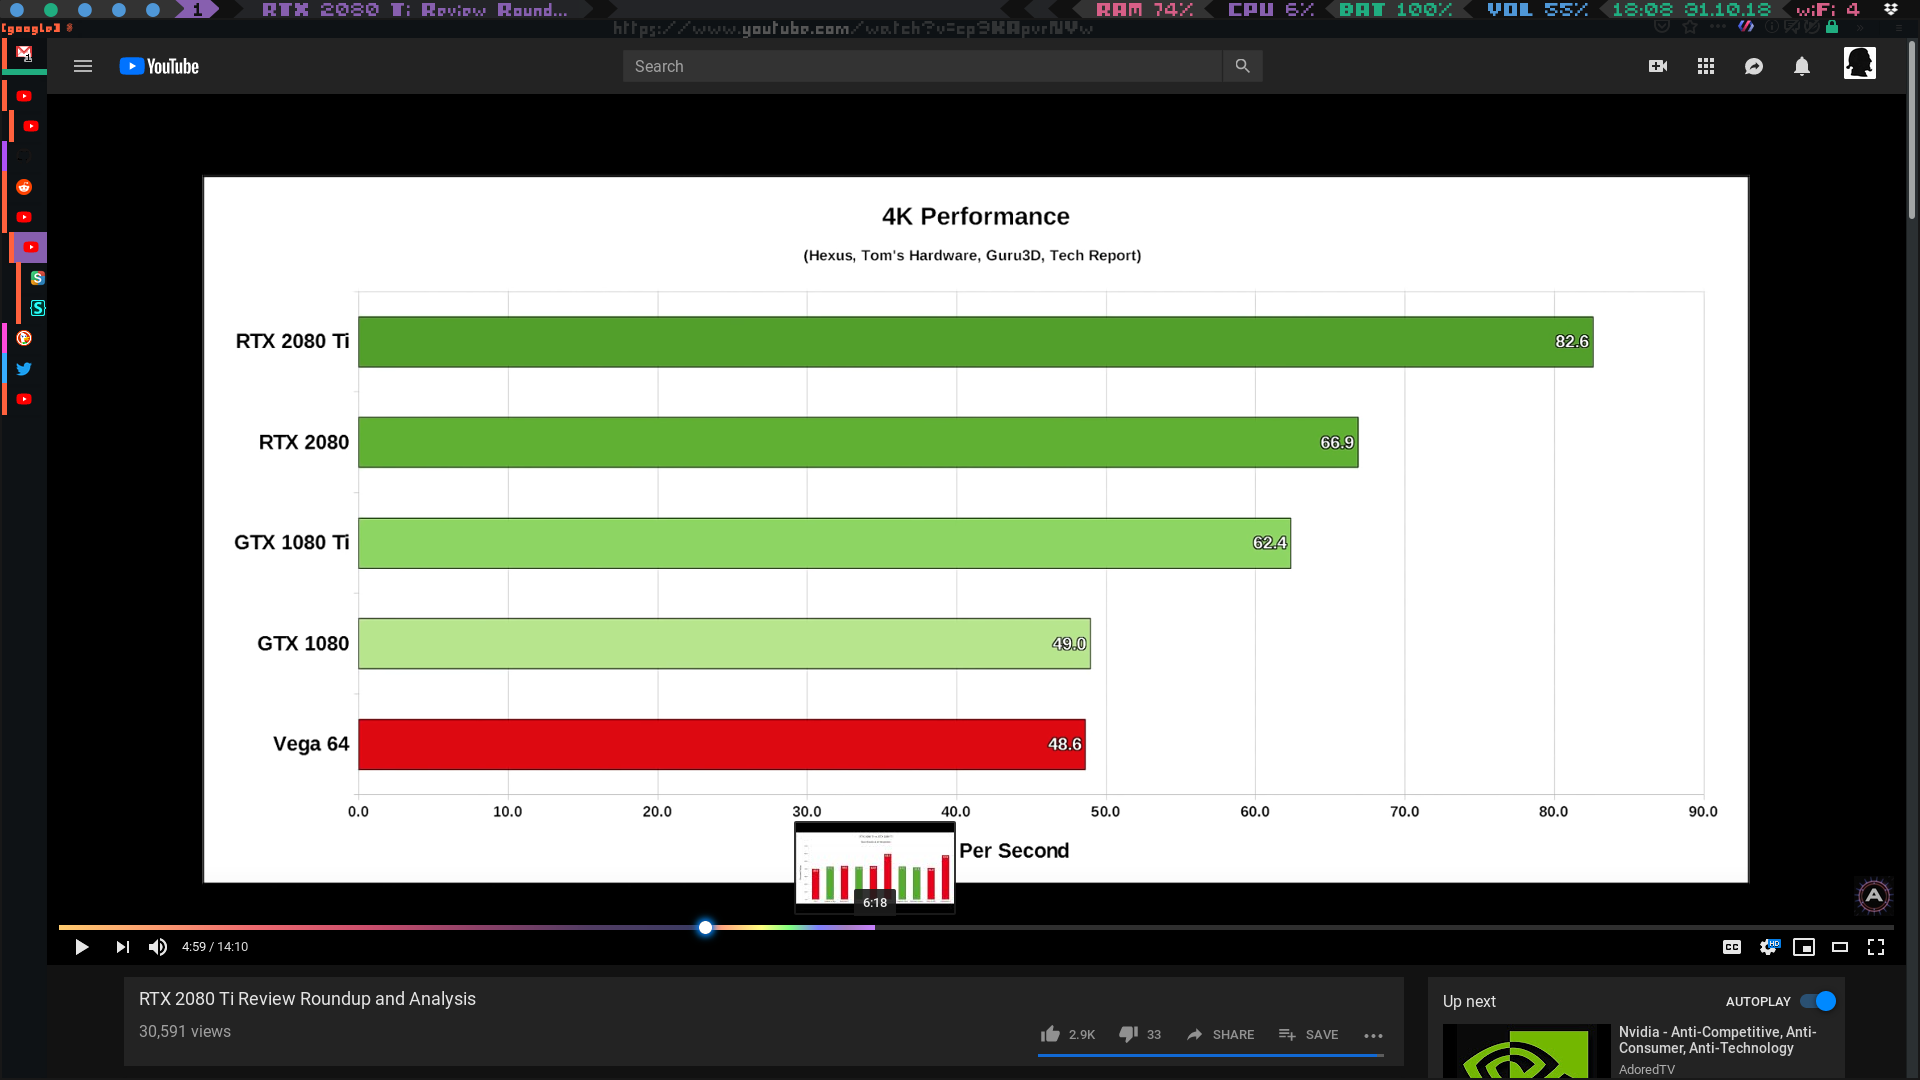Like the video thumbs up

point(1050,1034)
